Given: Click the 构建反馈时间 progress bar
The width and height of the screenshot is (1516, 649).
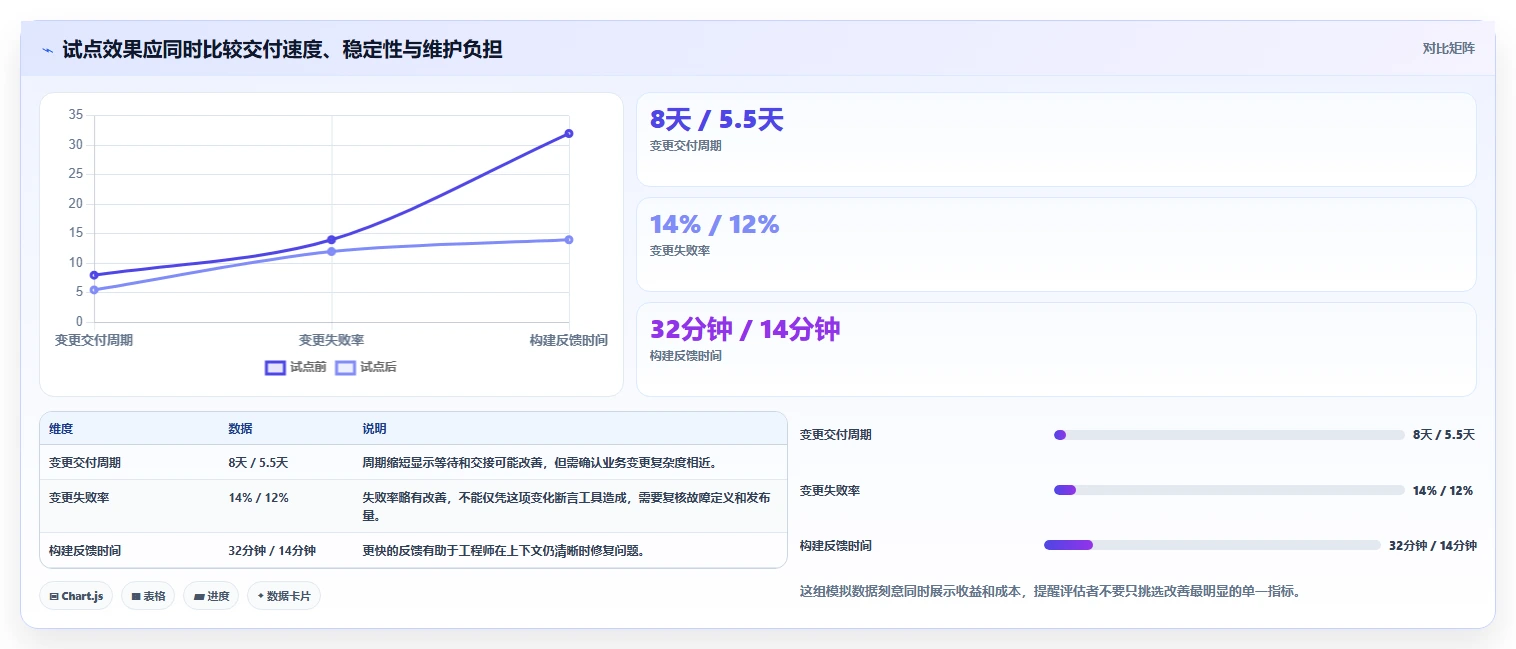Looking at the screenshot, I should (x=1212, y=545).
